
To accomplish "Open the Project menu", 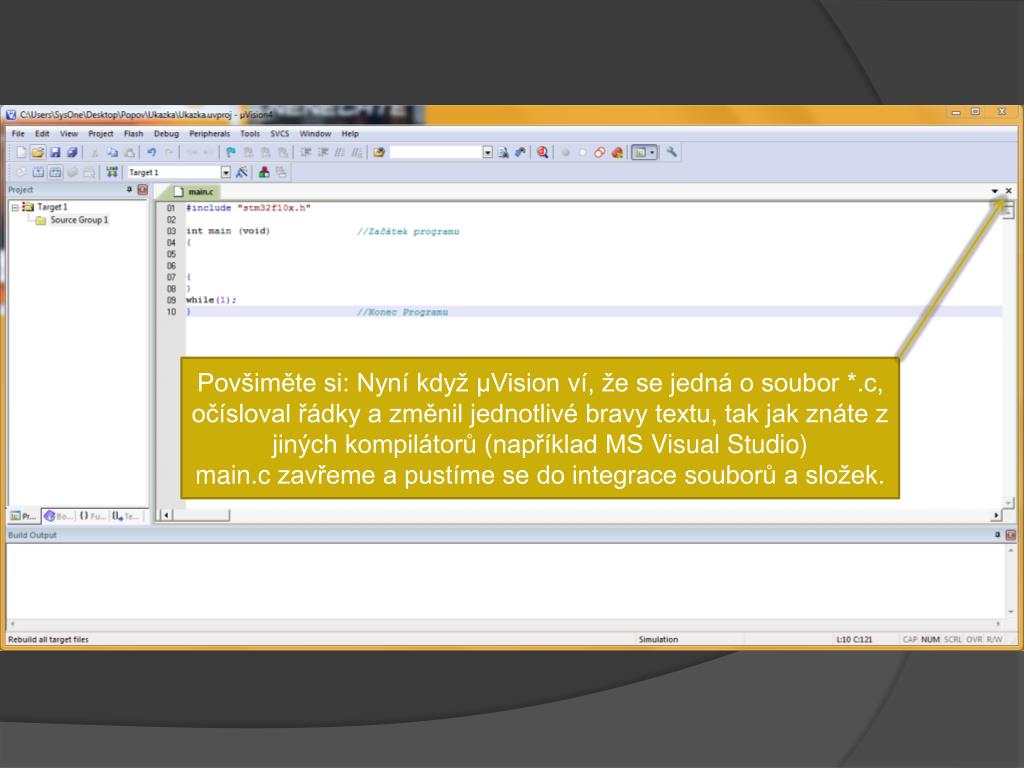I will [101, 133].
